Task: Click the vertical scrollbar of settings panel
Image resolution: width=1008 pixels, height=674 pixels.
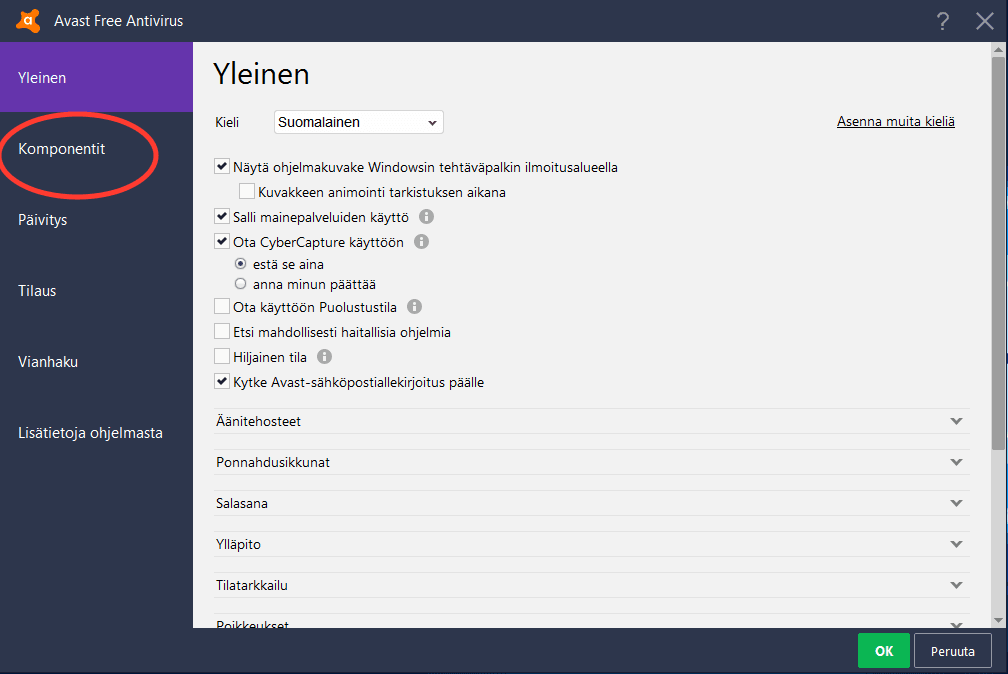Action: (999, 250)
